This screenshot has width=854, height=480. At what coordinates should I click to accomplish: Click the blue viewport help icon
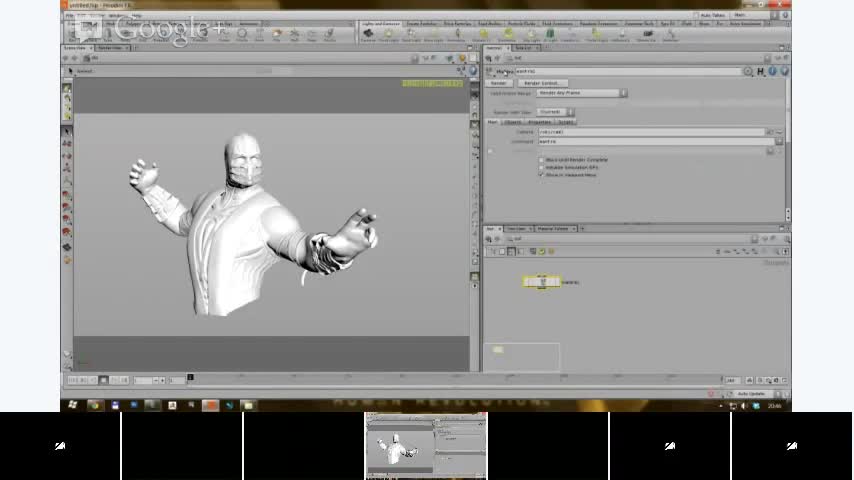click(x=473, y=71)
